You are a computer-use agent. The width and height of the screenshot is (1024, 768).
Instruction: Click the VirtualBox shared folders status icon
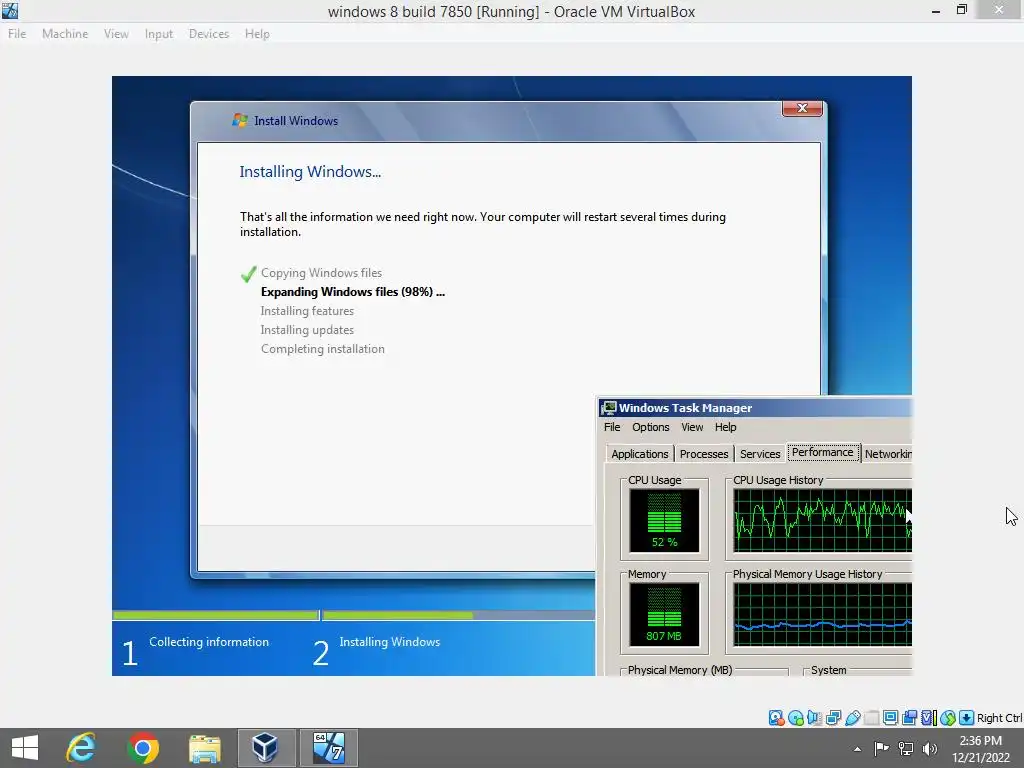[871, 718]
